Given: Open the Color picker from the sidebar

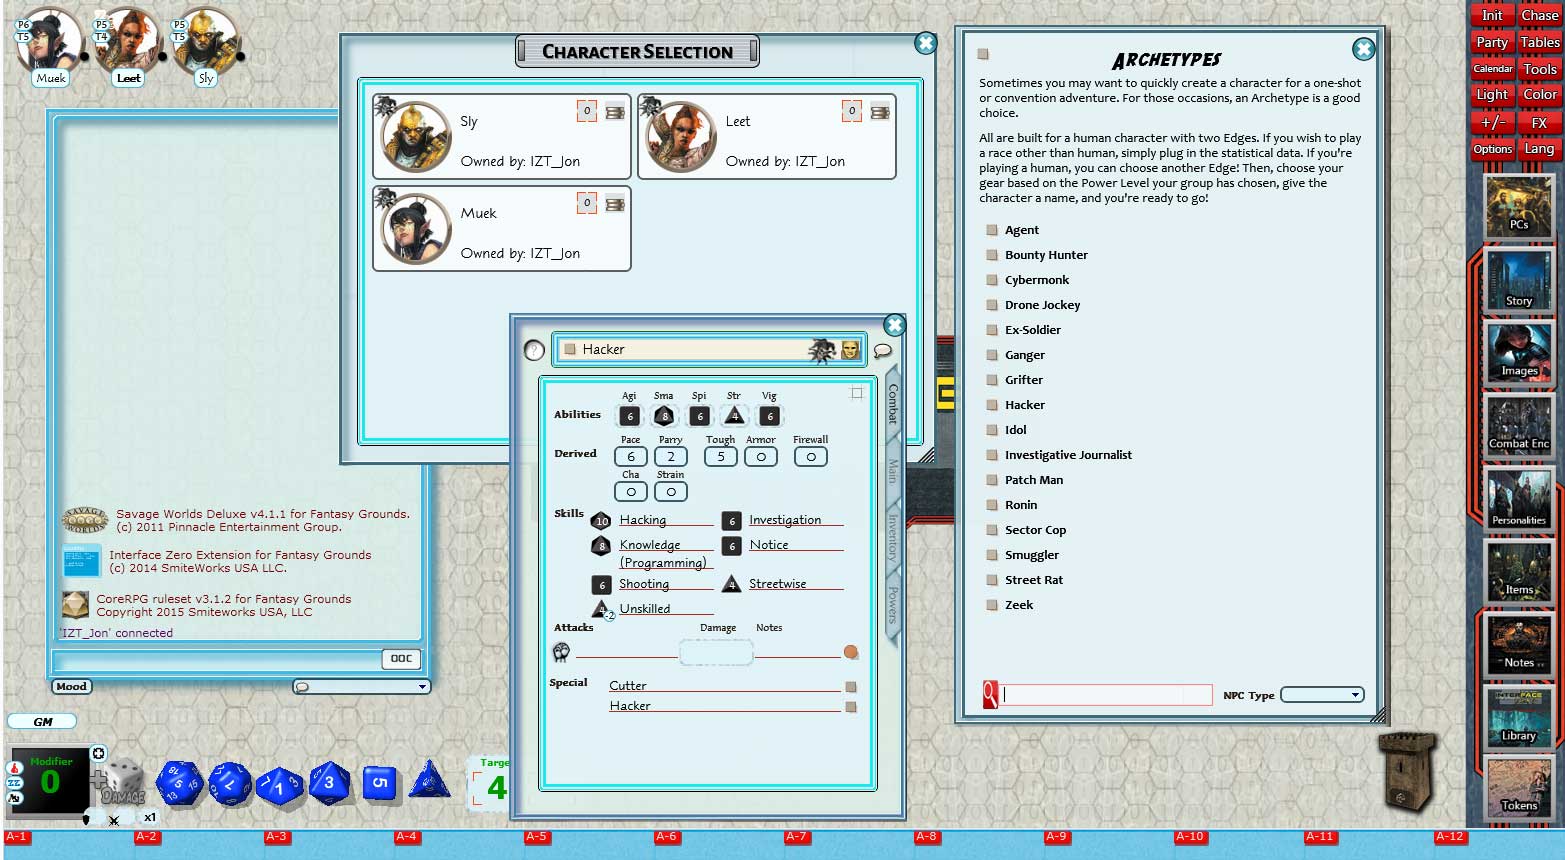Looking at the screenshot, I should pyautogui.click(x=1539, y=93).
